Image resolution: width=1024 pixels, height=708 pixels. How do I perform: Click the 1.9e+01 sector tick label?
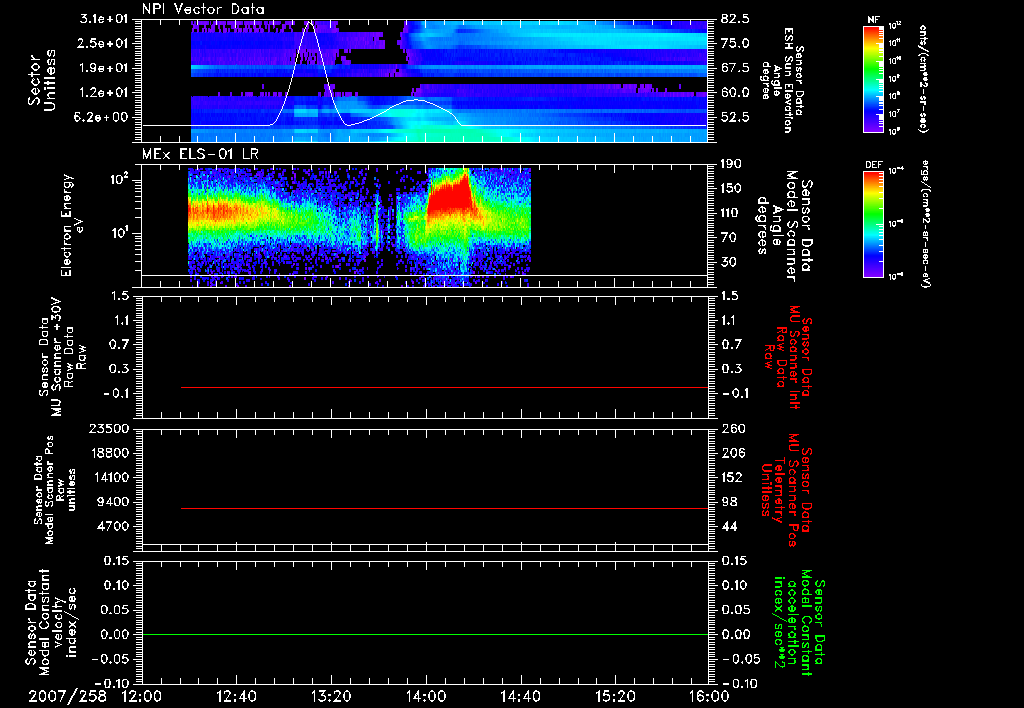click(x=105, y=68)
